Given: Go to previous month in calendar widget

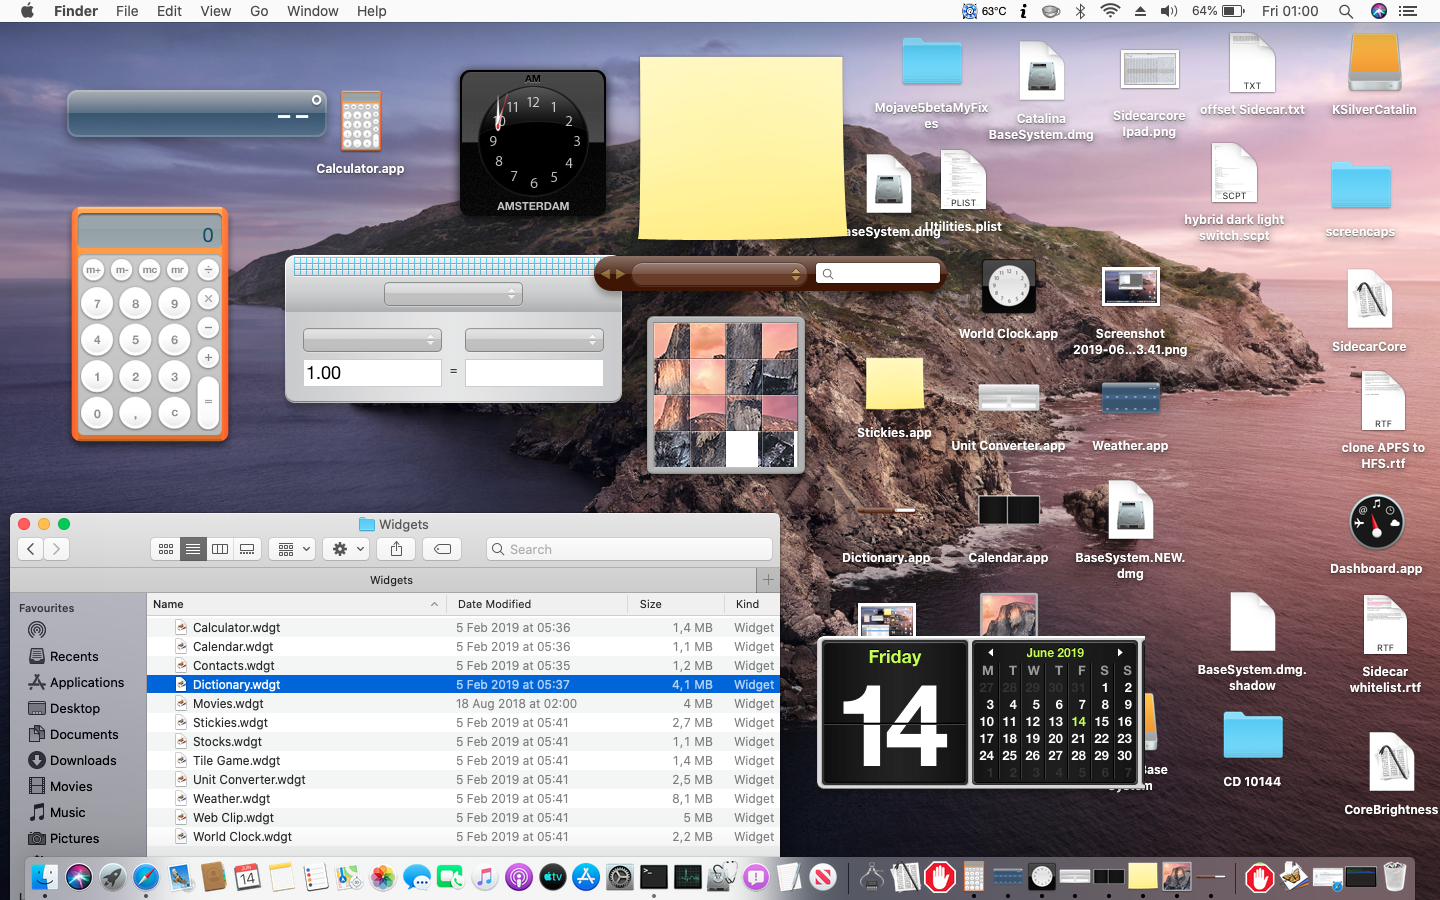Looking at the screenshot, I should tap(990, 652).
